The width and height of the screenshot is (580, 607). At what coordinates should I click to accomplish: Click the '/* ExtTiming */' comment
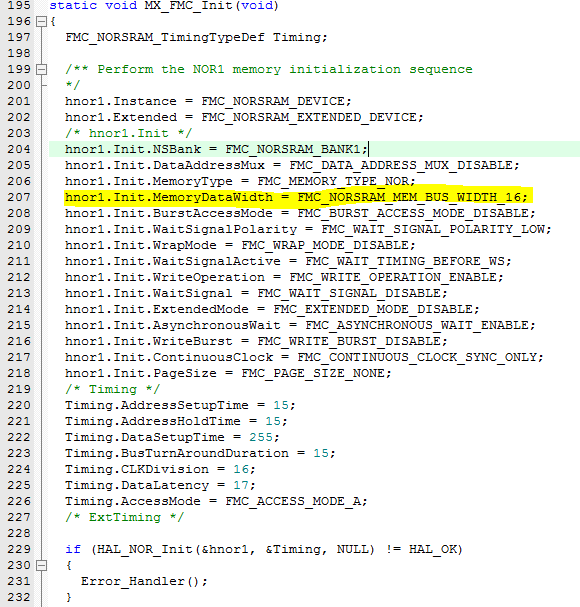pos(124,518)
